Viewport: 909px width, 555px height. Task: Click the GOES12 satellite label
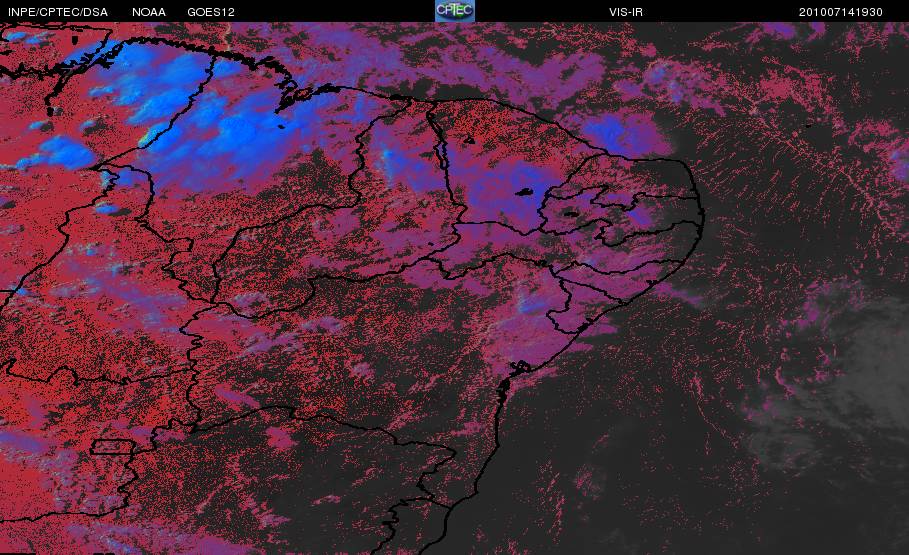point(211,12)
